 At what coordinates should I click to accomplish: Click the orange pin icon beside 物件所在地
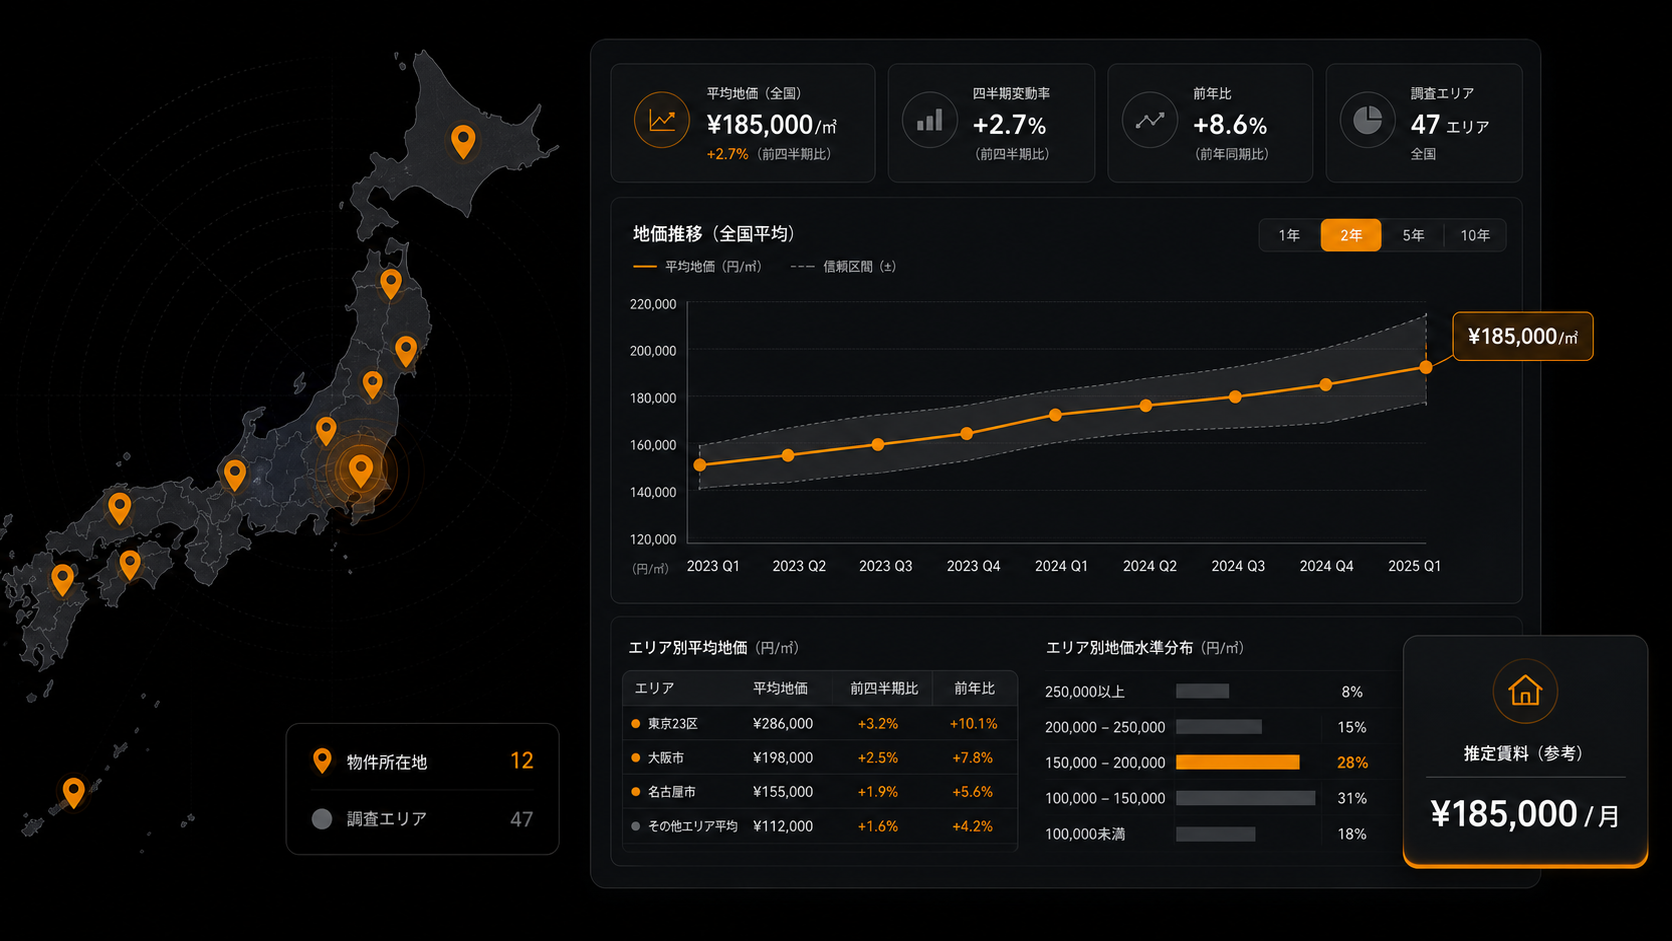322,761
